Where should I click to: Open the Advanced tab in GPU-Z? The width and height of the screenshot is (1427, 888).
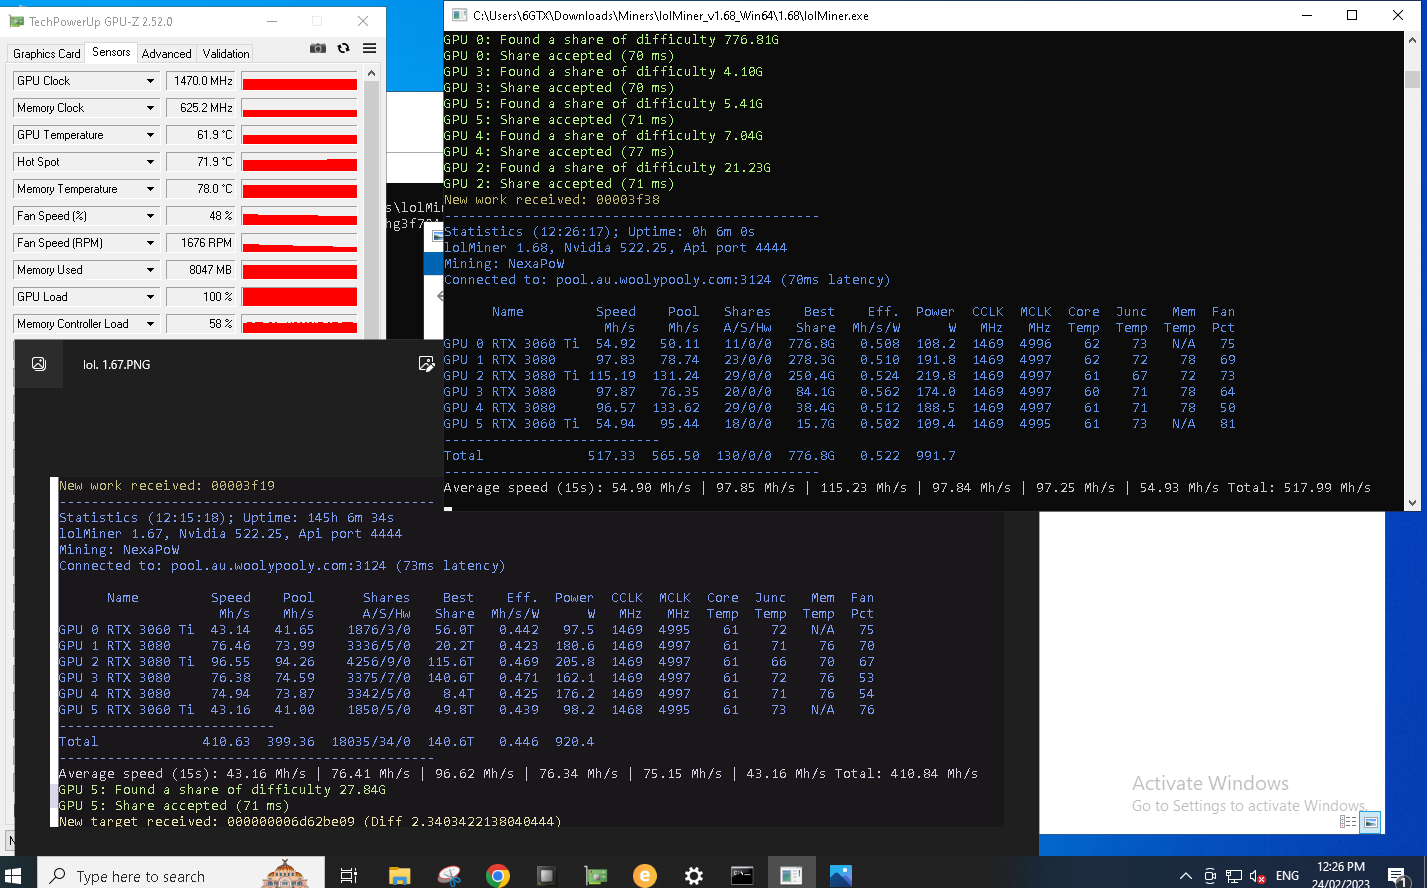tap(167, 54)
